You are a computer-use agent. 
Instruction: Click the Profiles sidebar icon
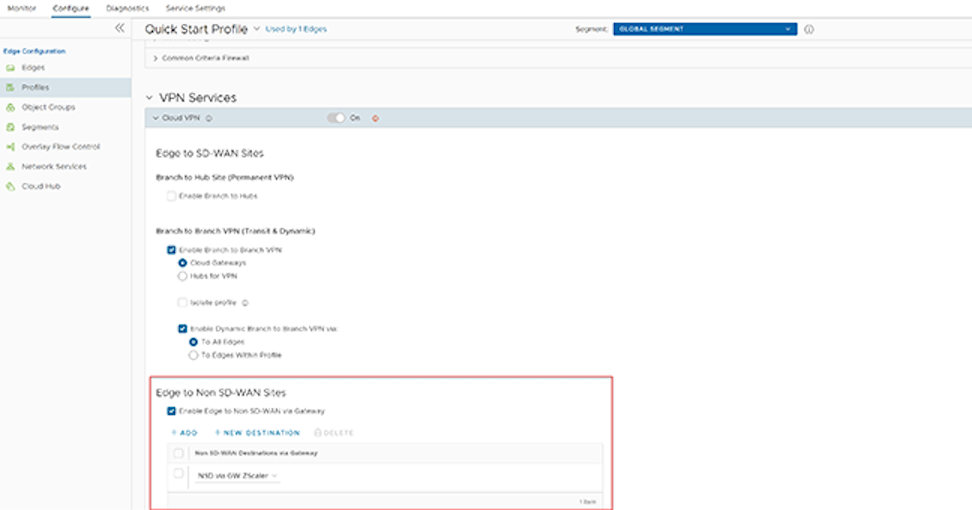tap(11, 87)
